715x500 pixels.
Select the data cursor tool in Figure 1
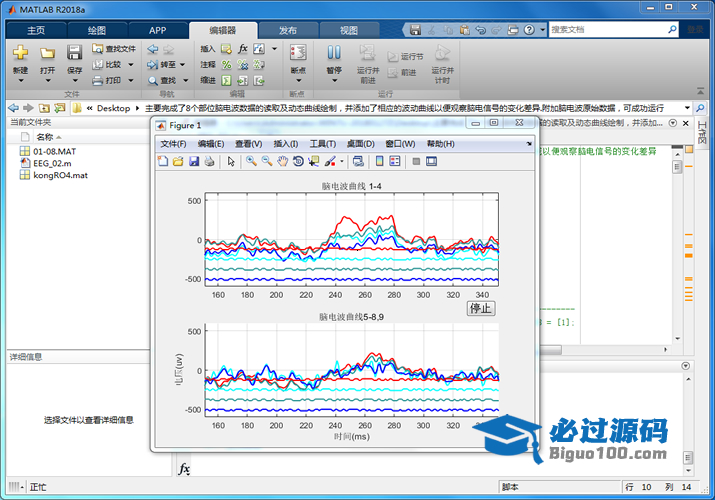314,161
